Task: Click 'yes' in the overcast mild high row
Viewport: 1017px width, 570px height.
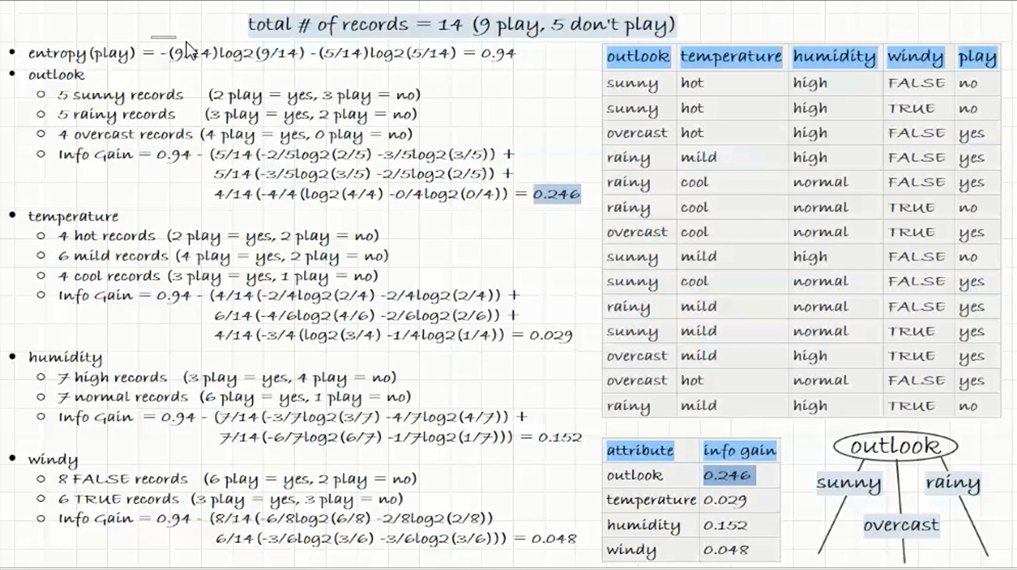Action: (x=971, y=357)
